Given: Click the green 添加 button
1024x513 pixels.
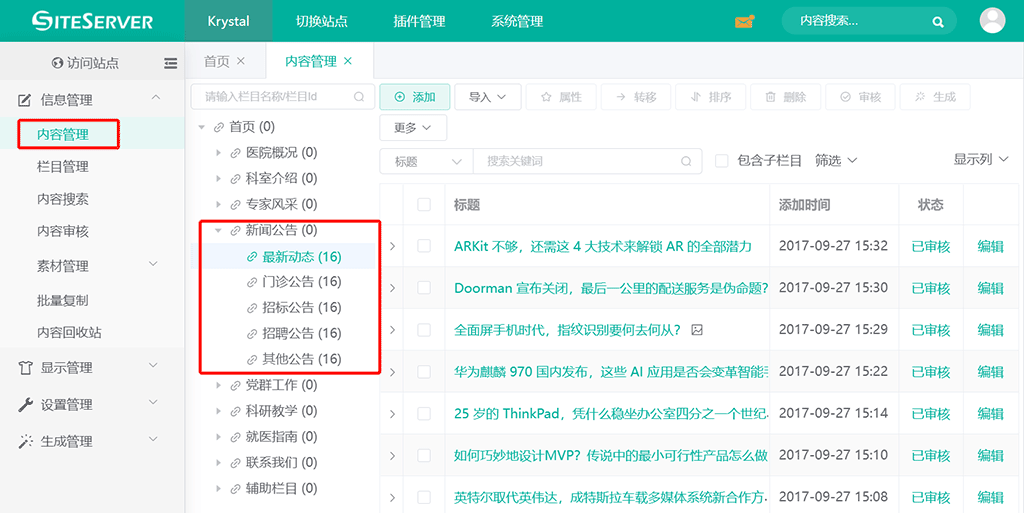Looking at the screenshot, I should point(415,97).
